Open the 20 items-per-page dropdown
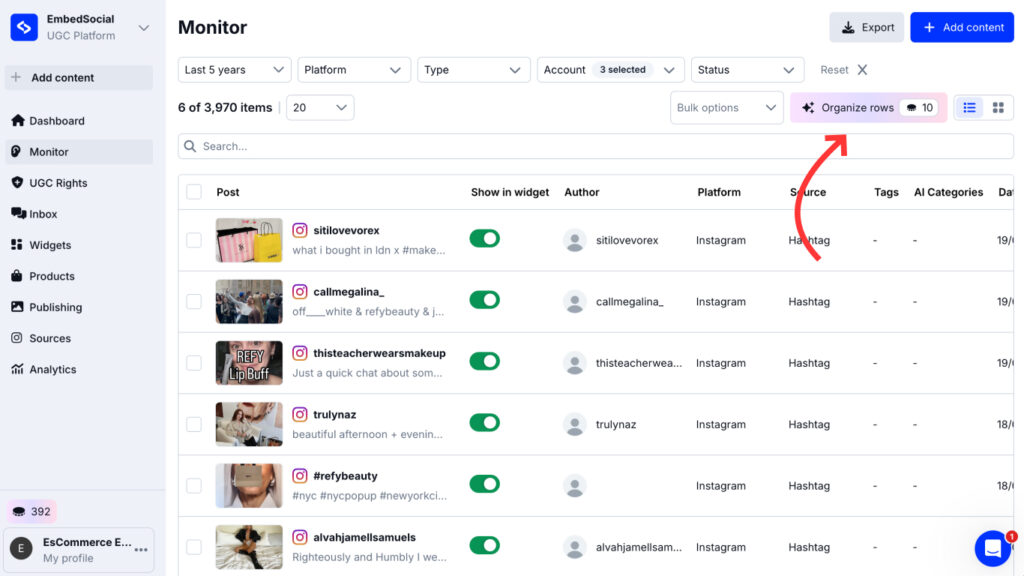Image resolution: width=1024 pixels, height=576 pixels. pos(320,108)
